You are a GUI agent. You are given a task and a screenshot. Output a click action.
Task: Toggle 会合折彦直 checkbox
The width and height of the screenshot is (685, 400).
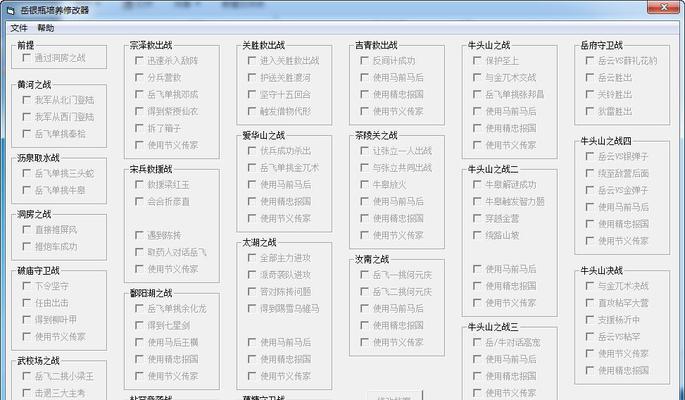tap(139, 202)
